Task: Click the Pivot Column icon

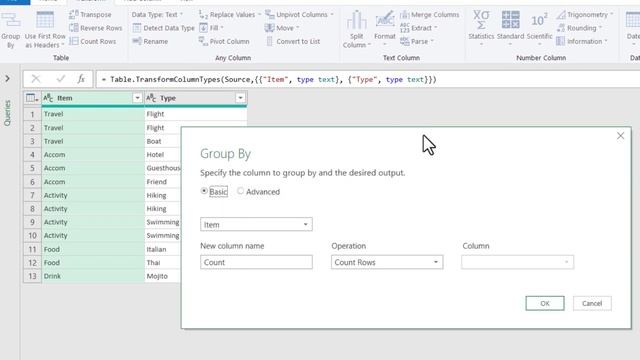Action: tap(203, 41)
